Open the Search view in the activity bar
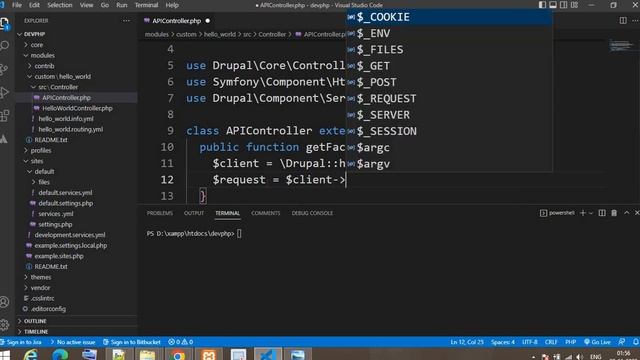 [x=4, y=45]
